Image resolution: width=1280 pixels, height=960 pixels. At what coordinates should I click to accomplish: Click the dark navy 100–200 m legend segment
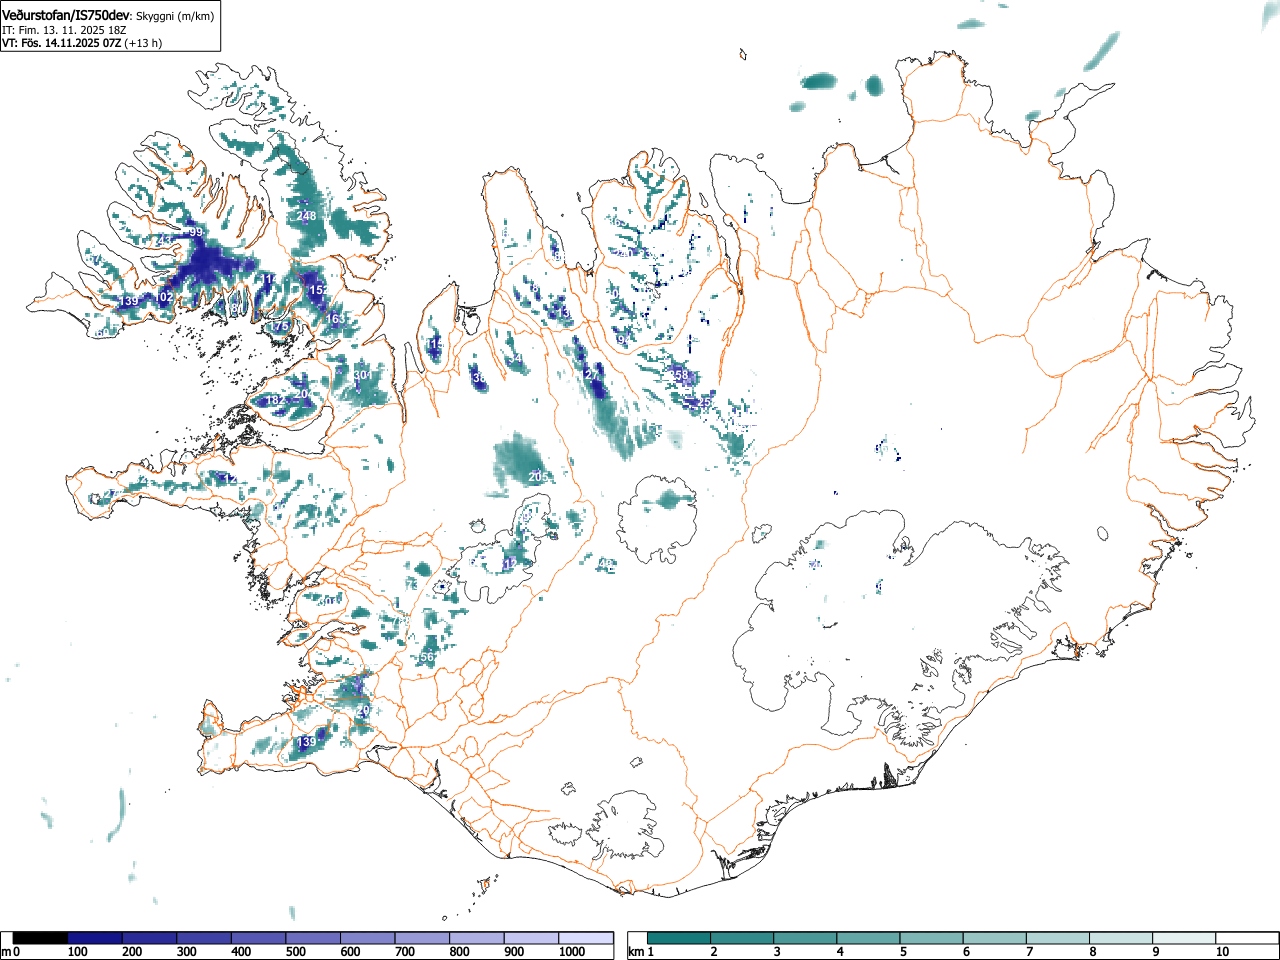pos(95,938)
